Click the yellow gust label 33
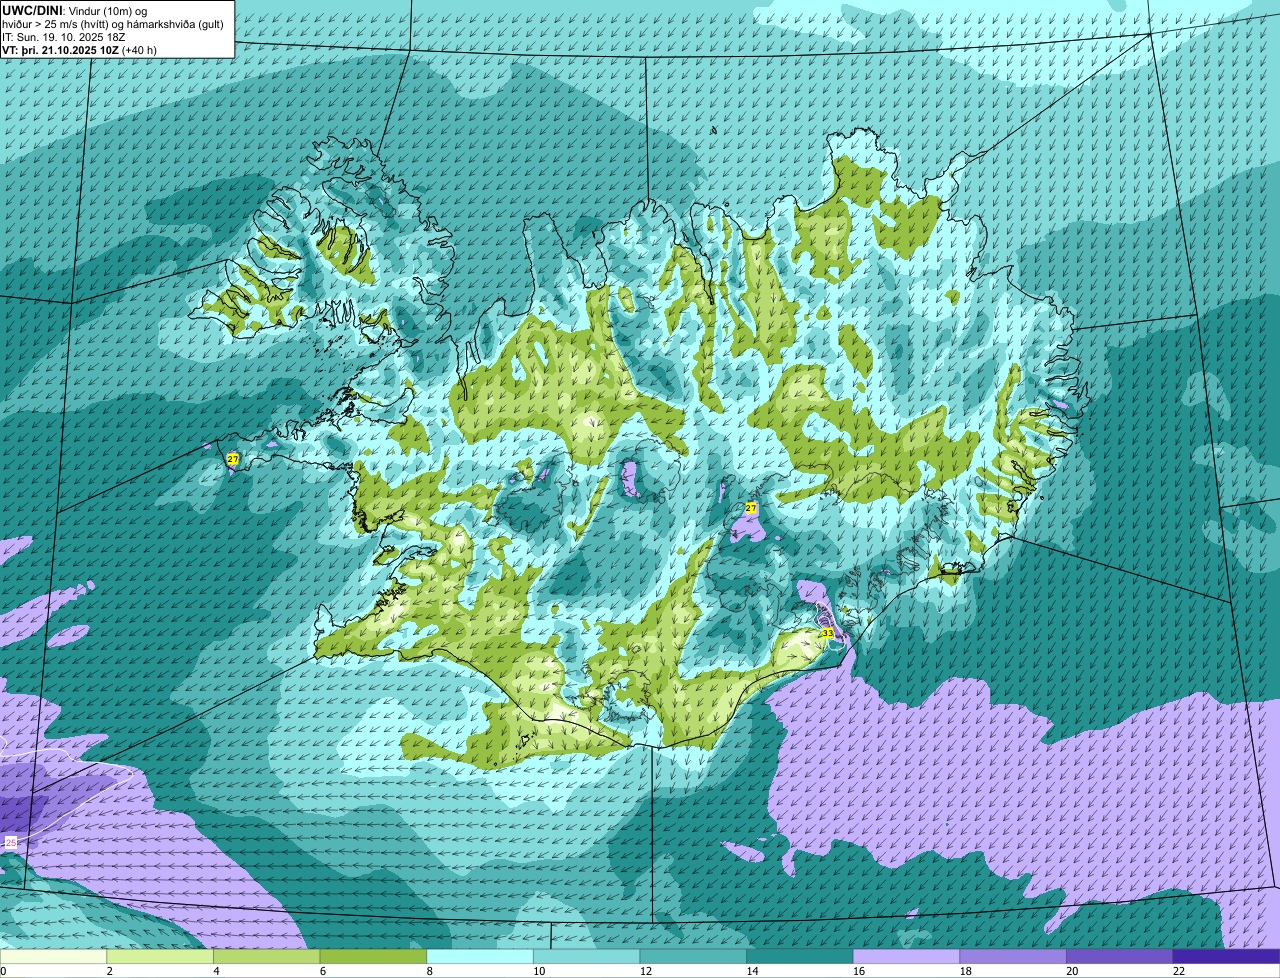The height and width of the screenshot is (978, 1280). pyautogui.click(x=827, y=633)
